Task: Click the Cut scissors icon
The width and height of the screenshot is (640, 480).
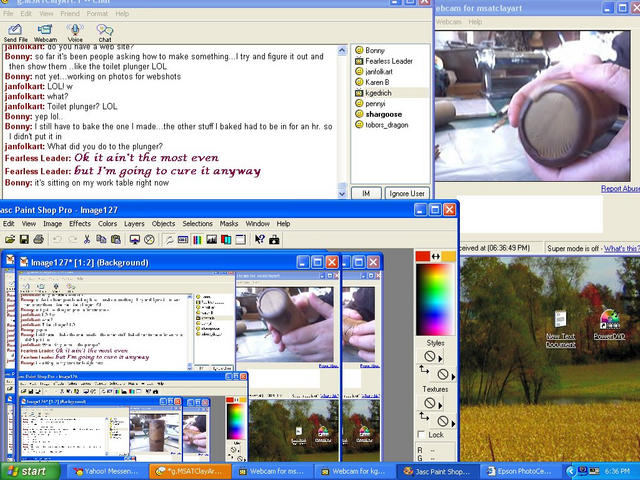Action: click(87, 240)
